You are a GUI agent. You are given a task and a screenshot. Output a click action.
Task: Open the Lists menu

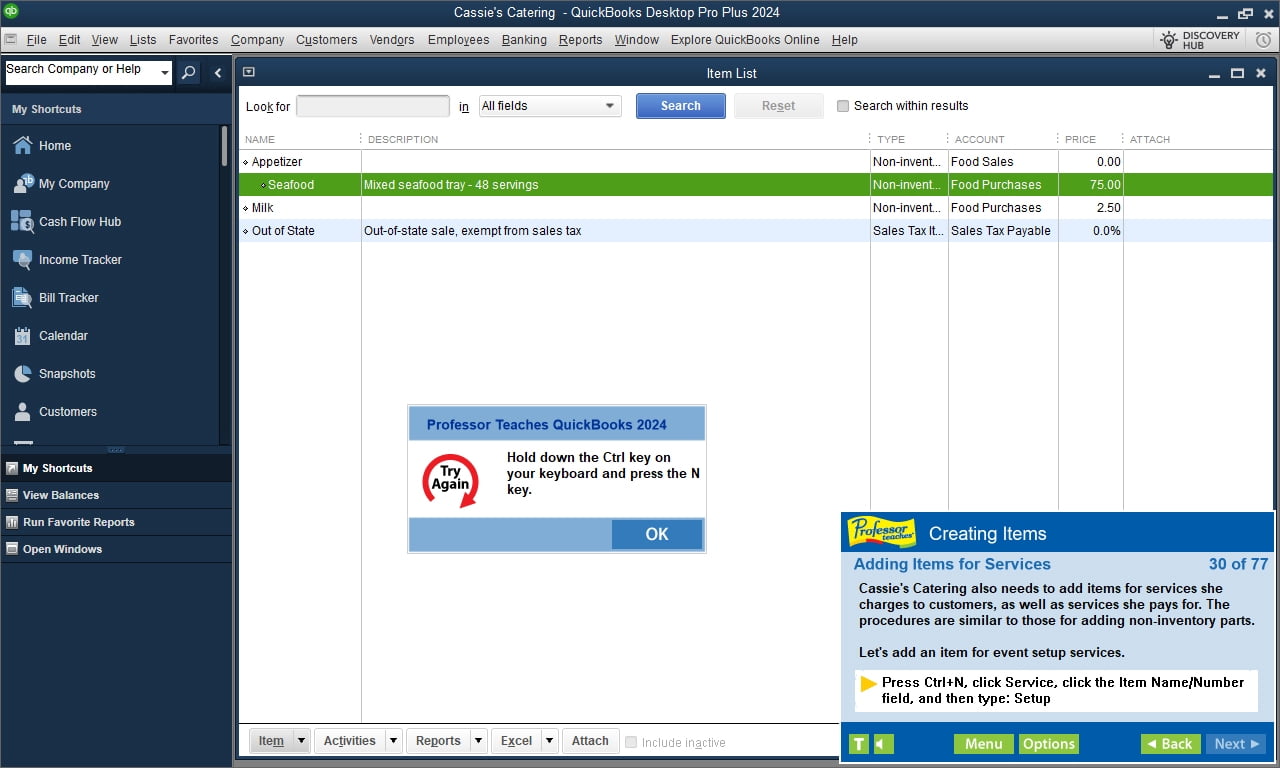(143, 40)
